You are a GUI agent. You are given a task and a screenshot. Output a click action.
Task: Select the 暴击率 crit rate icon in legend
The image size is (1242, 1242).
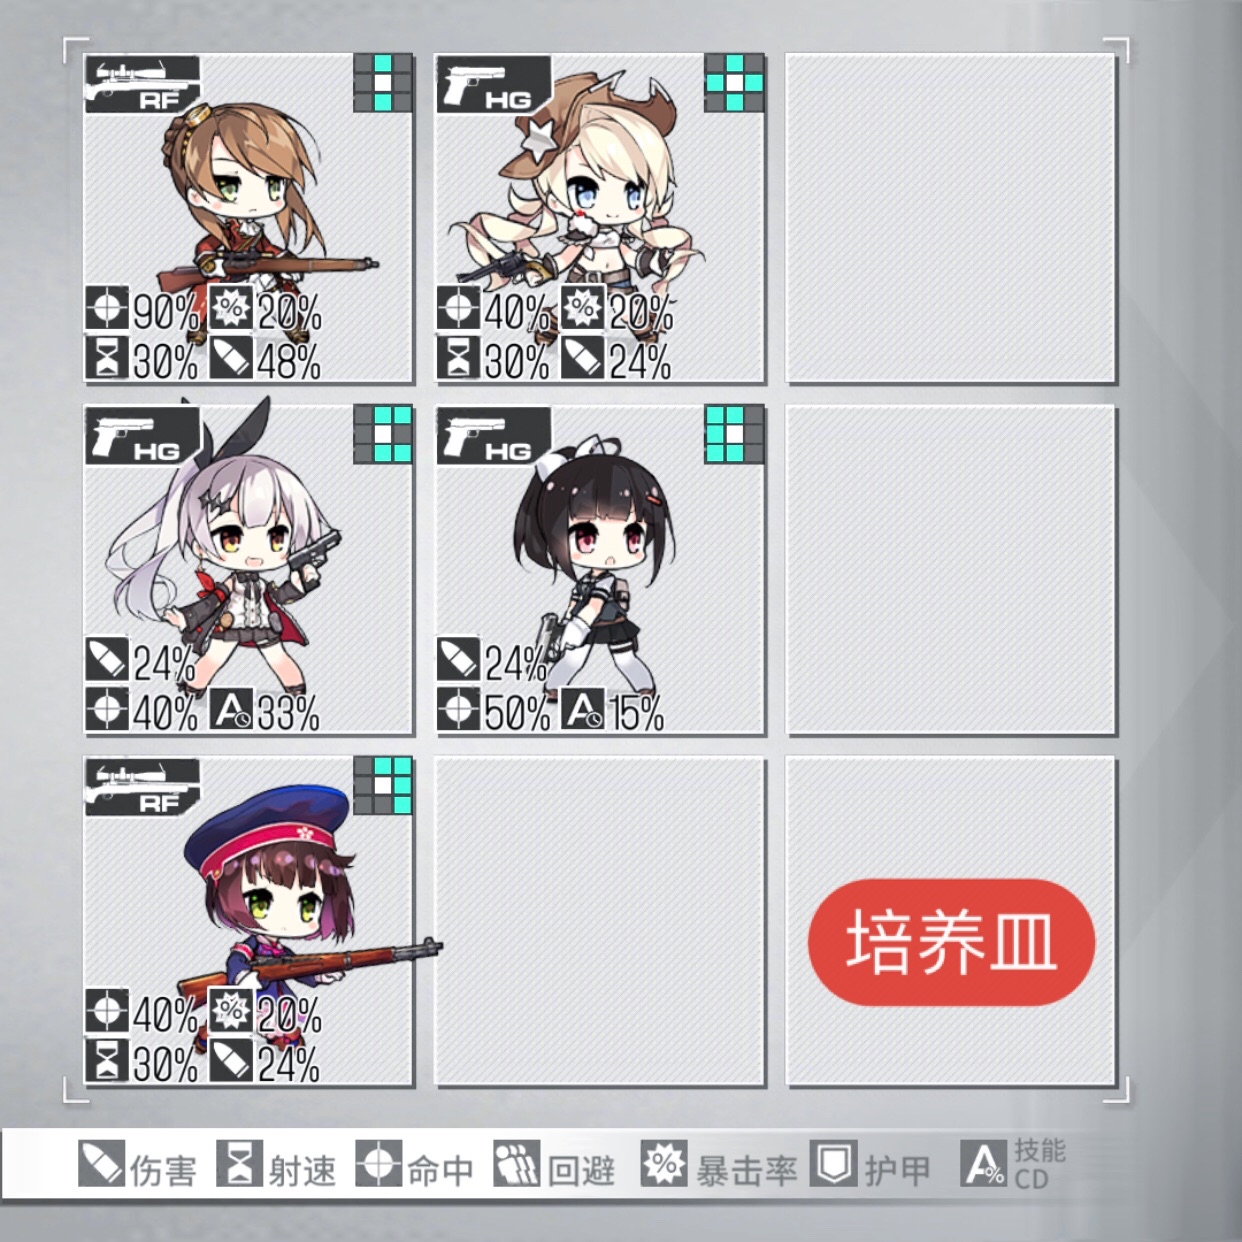pos(664,1165)
